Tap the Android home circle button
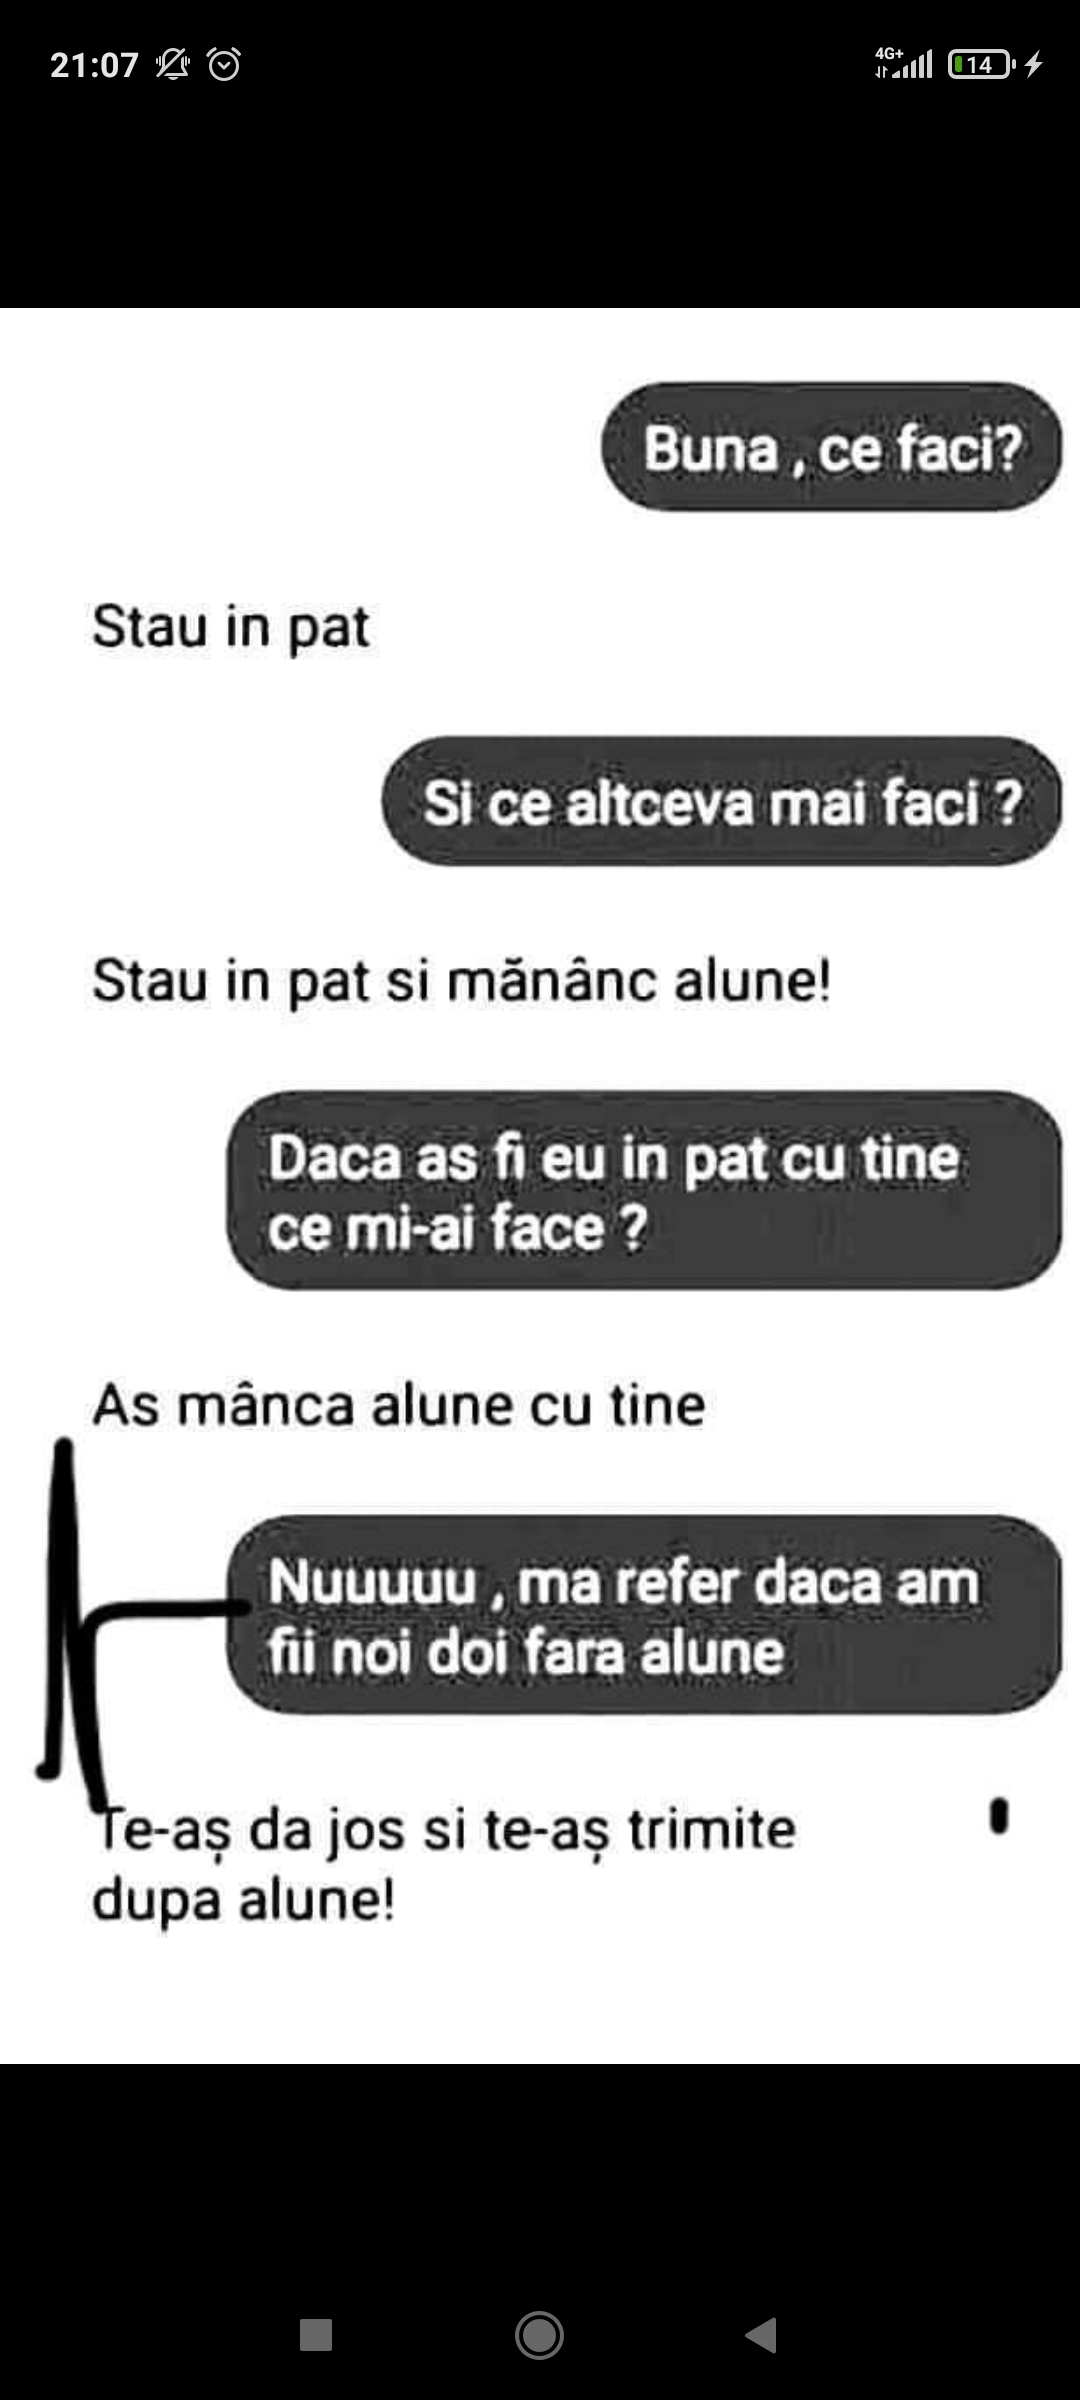1080x2400 pixels. (539, 2336)
